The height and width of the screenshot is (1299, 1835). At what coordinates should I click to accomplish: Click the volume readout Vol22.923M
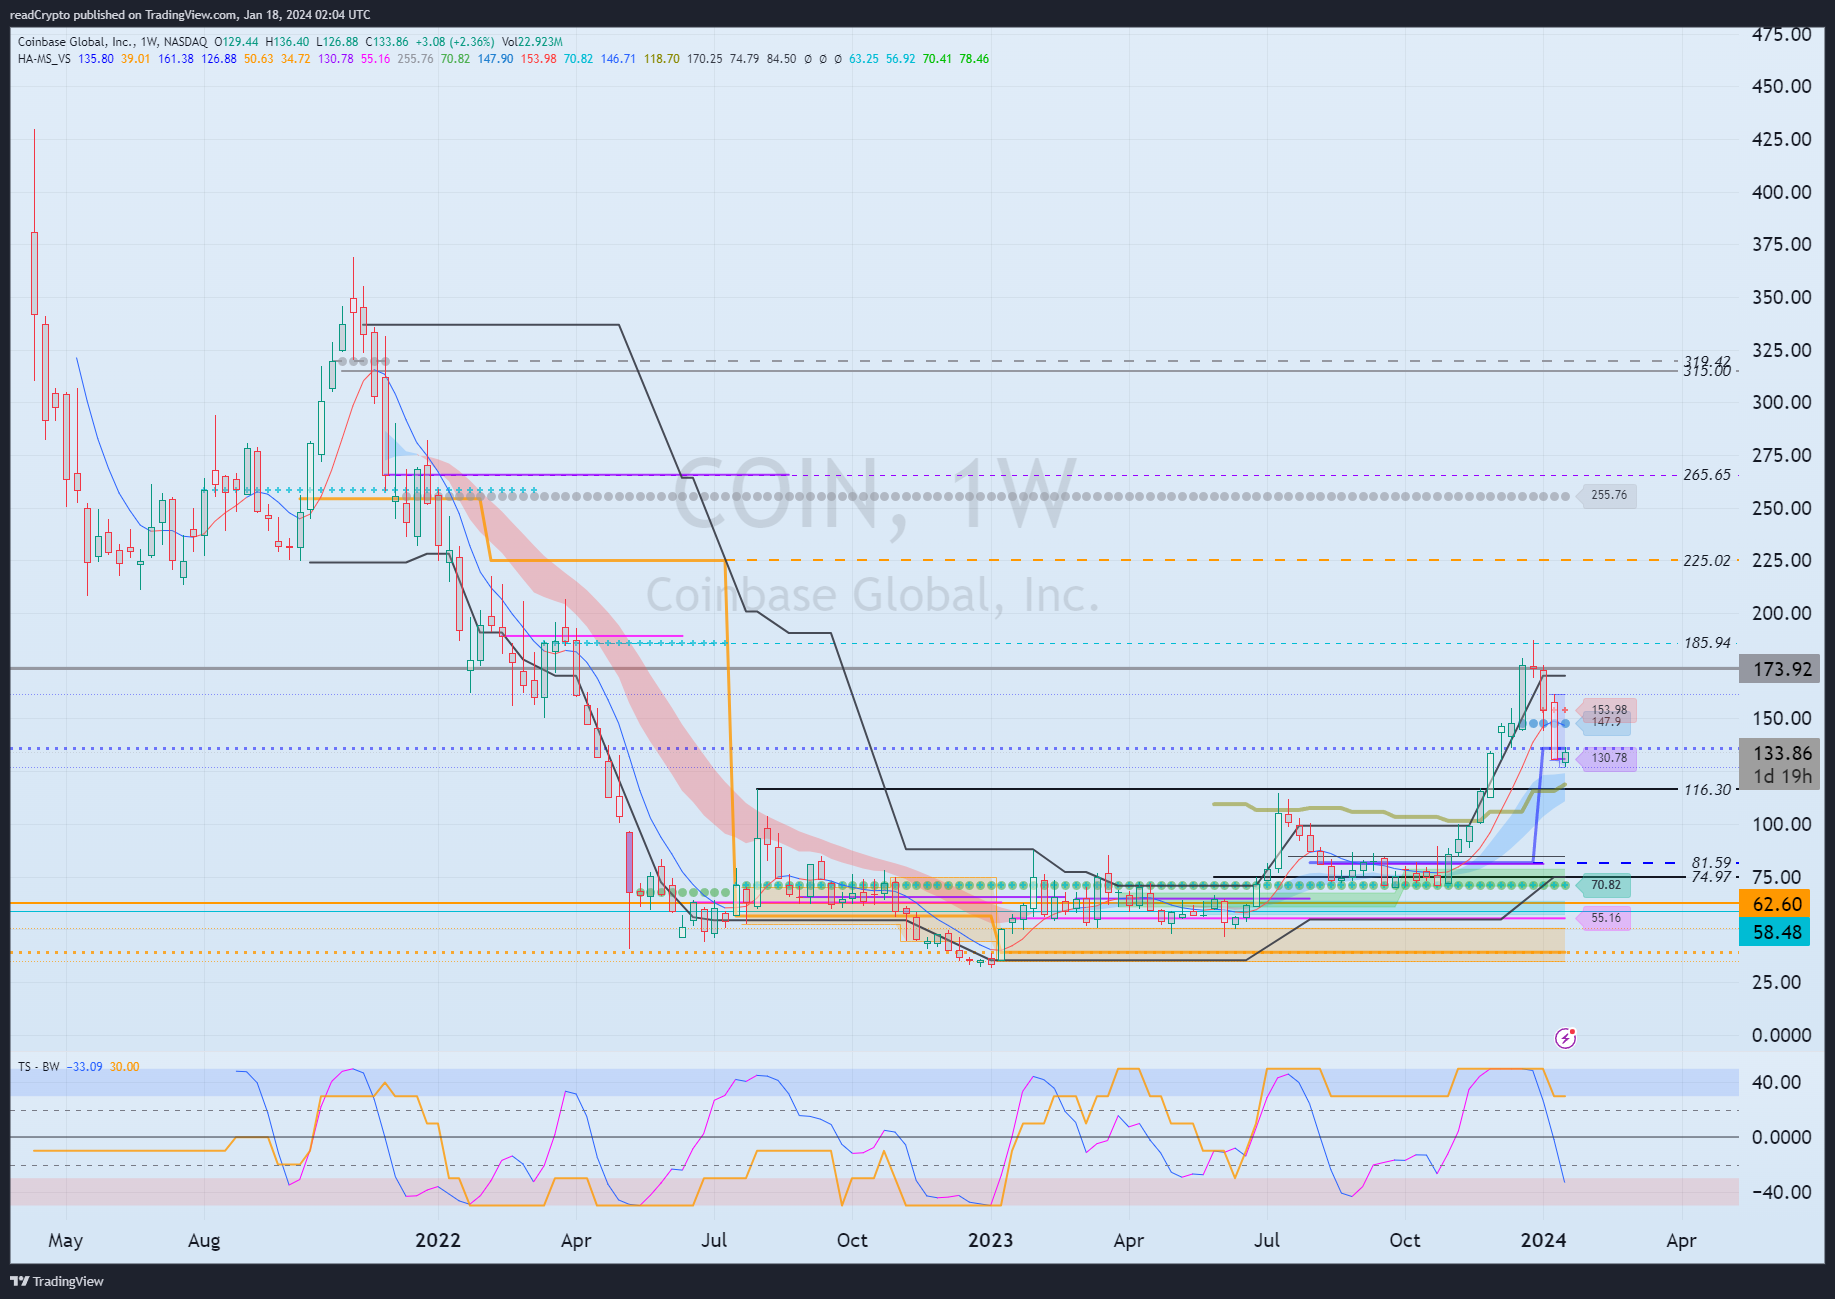(532, 42)
